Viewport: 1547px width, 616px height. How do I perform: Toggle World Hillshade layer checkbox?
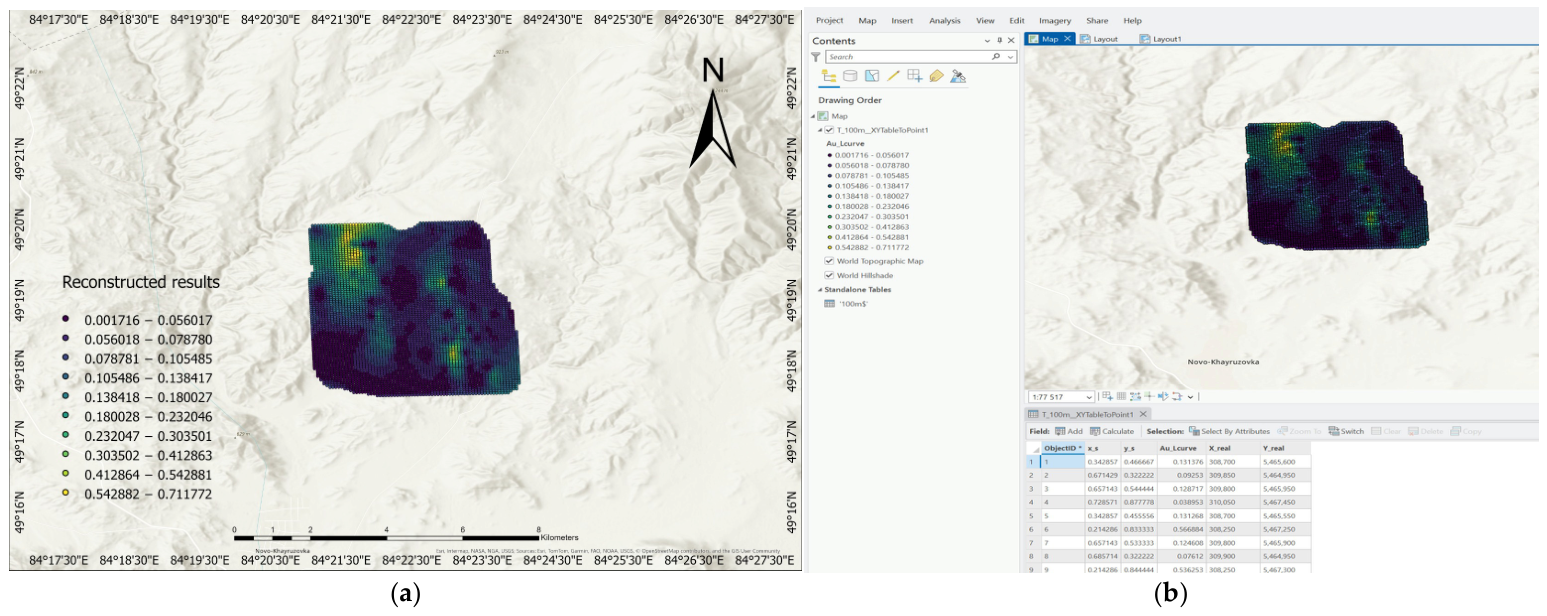(829, 275)
